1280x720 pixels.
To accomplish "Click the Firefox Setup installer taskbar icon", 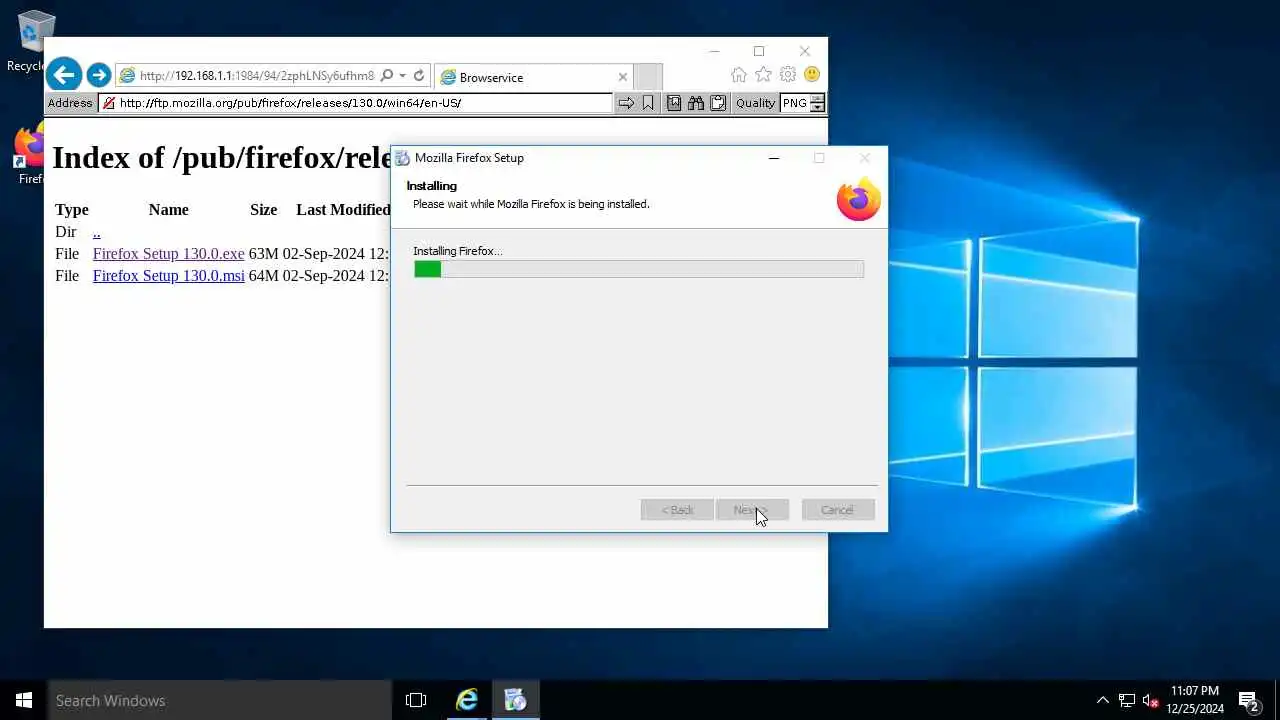I will (516, 700).
